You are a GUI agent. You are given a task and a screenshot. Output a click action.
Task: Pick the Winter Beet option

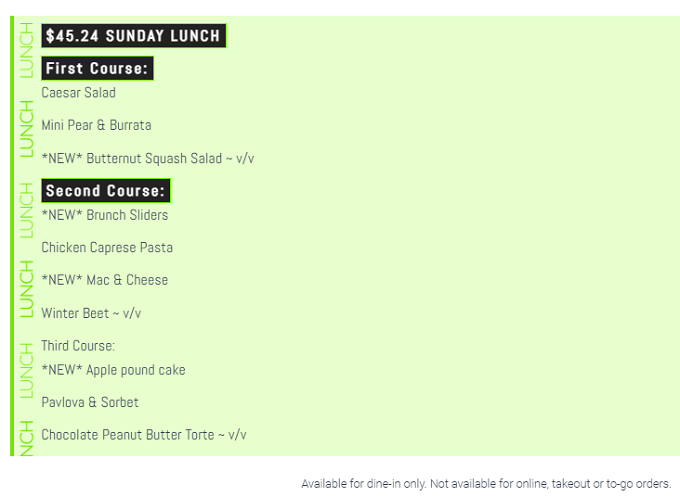click(91, 313)
